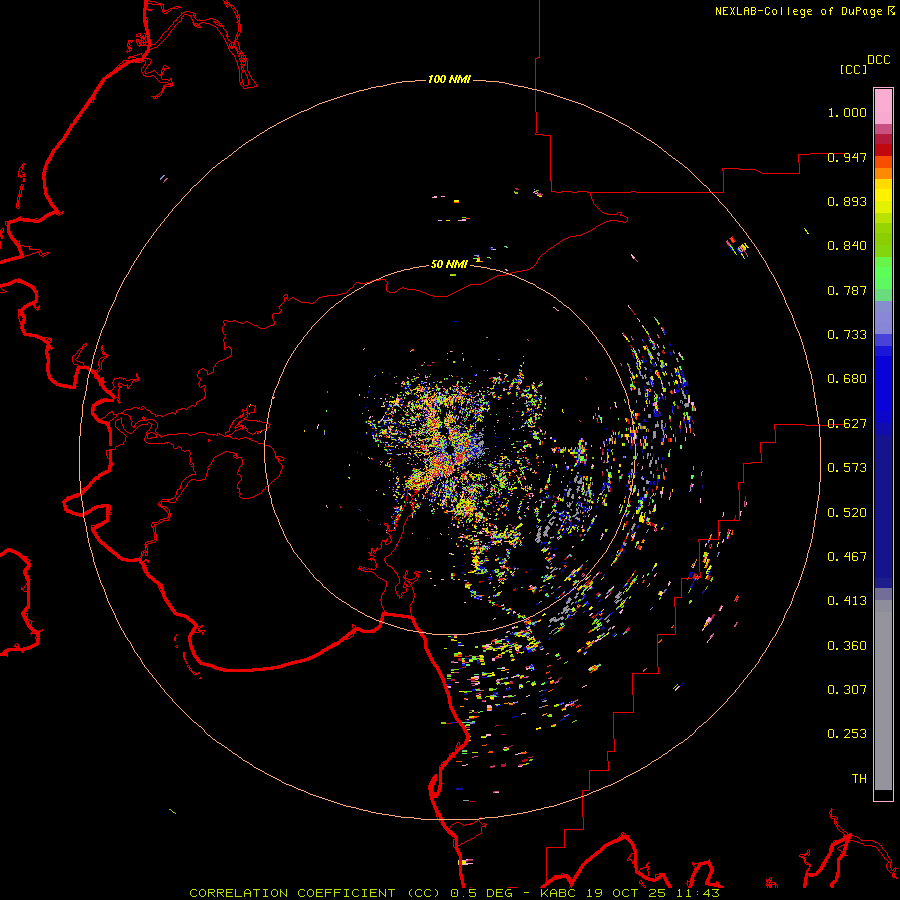Viewport: 900px width, 900px height.
Task: Pick the pink segment atop the color bar
Action: coord(883,106)
